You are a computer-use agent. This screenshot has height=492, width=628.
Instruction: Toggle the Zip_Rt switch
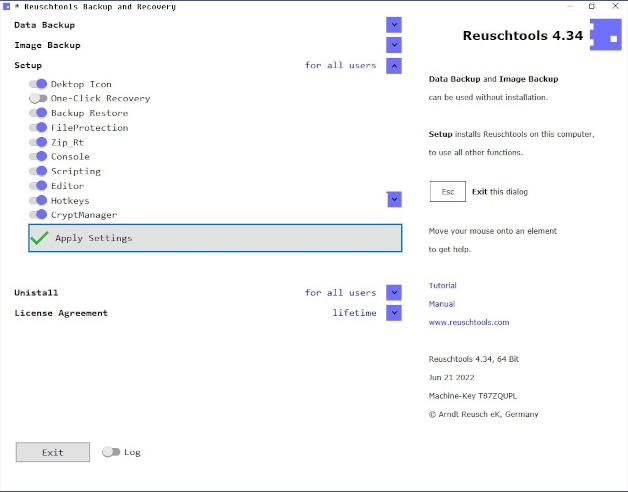[x=39, y=142]
